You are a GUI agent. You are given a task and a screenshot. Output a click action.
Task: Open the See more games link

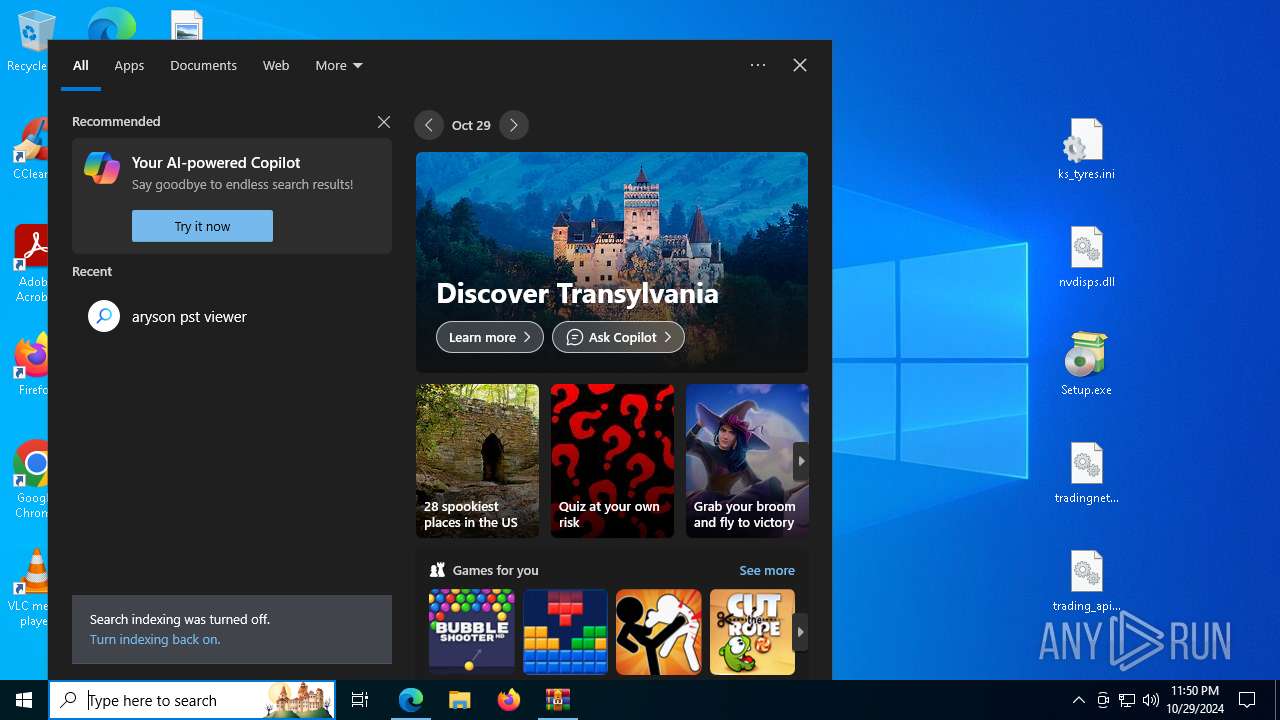tap(767, 570)
